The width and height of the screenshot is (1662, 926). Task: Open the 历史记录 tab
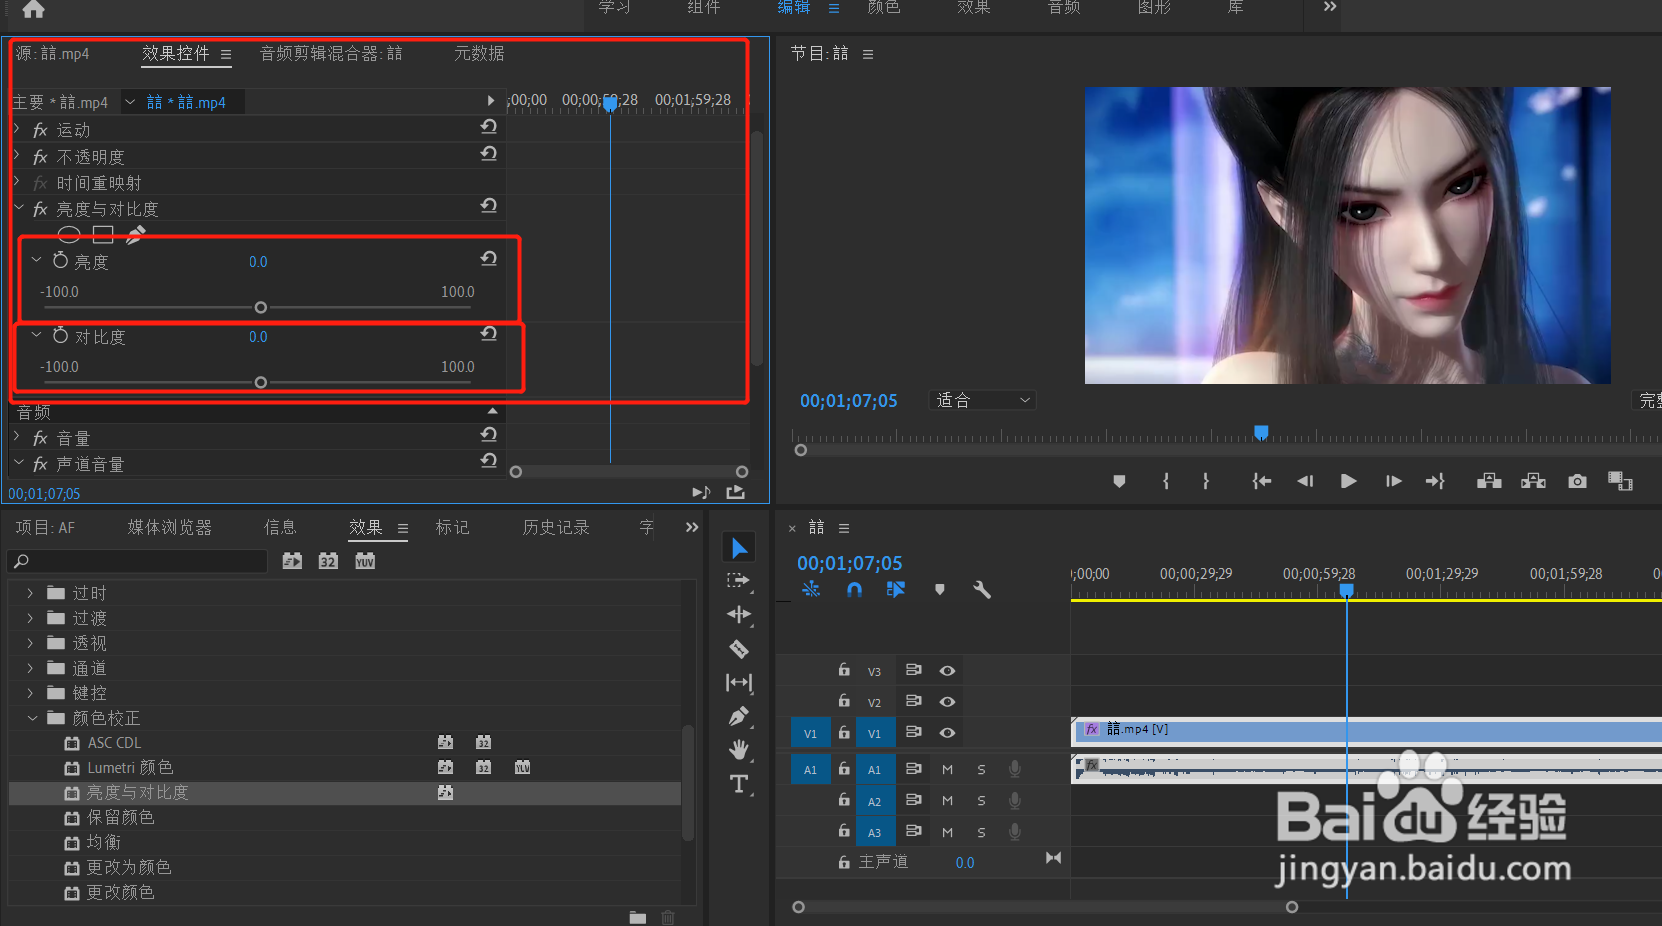[556, 527]
